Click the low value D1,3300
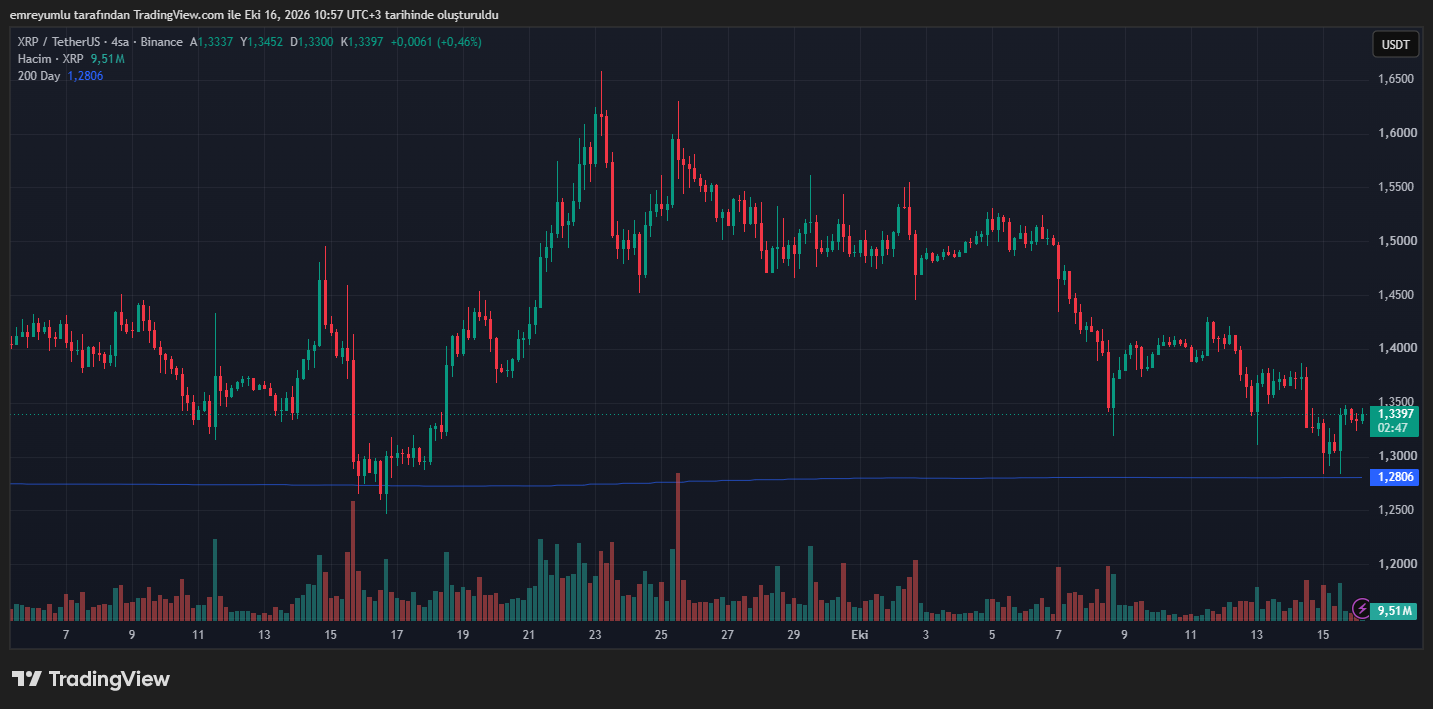 pos(312,42)
